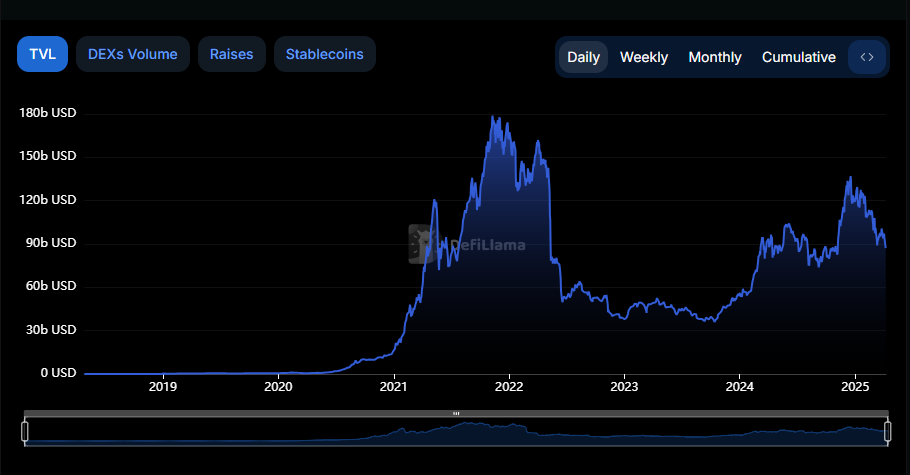The width and height of the screenshot is (910, 475).
Task: Click the 2019 x-axis label
Action: pyautogui.click(x=162, y=387)
